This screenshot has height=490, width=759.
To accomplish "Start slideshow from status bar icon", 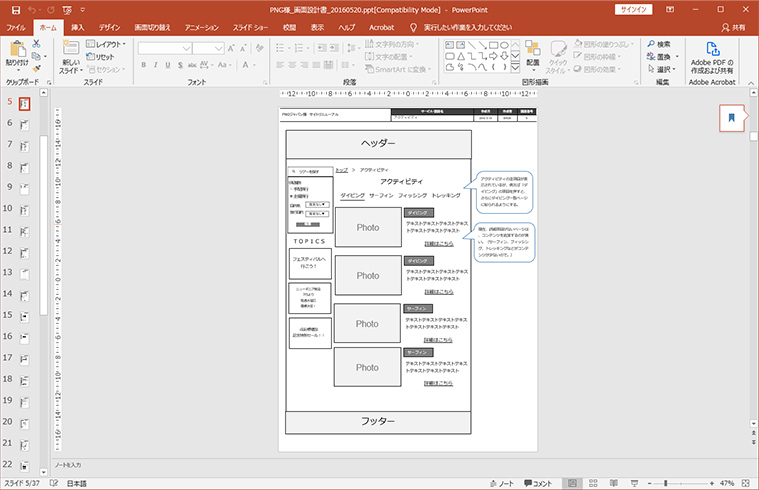I will [x=634, y=483].
